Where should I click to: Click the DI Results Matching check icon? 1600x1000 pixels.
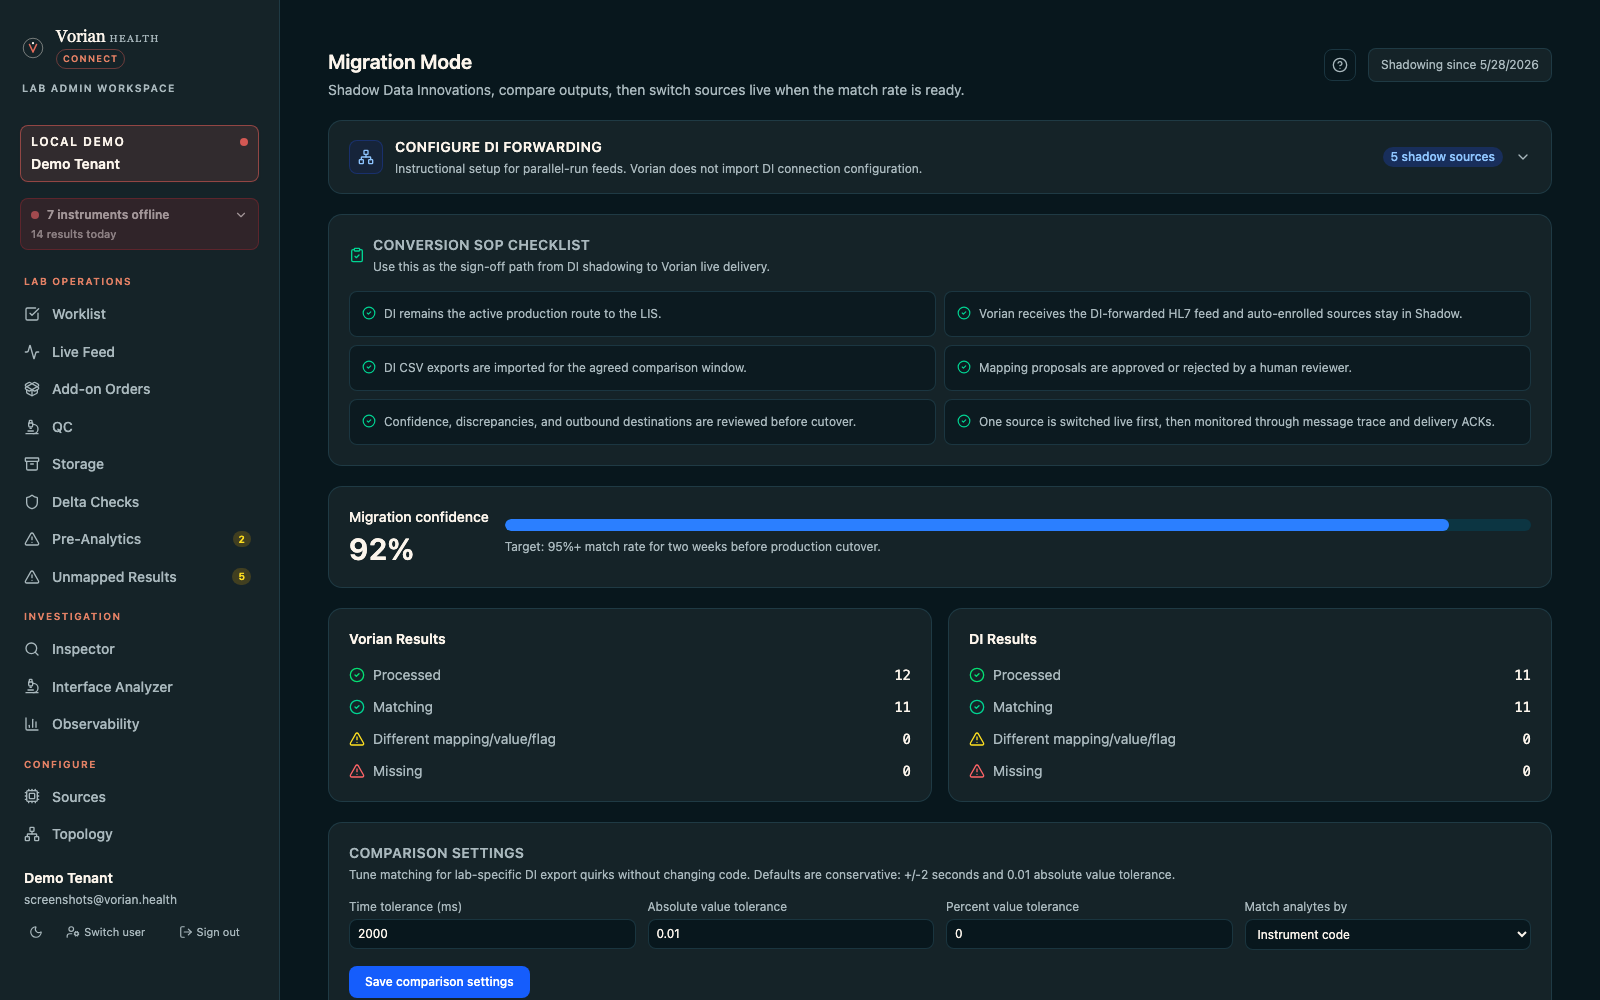pyautogui.click(x=977, y=707)
